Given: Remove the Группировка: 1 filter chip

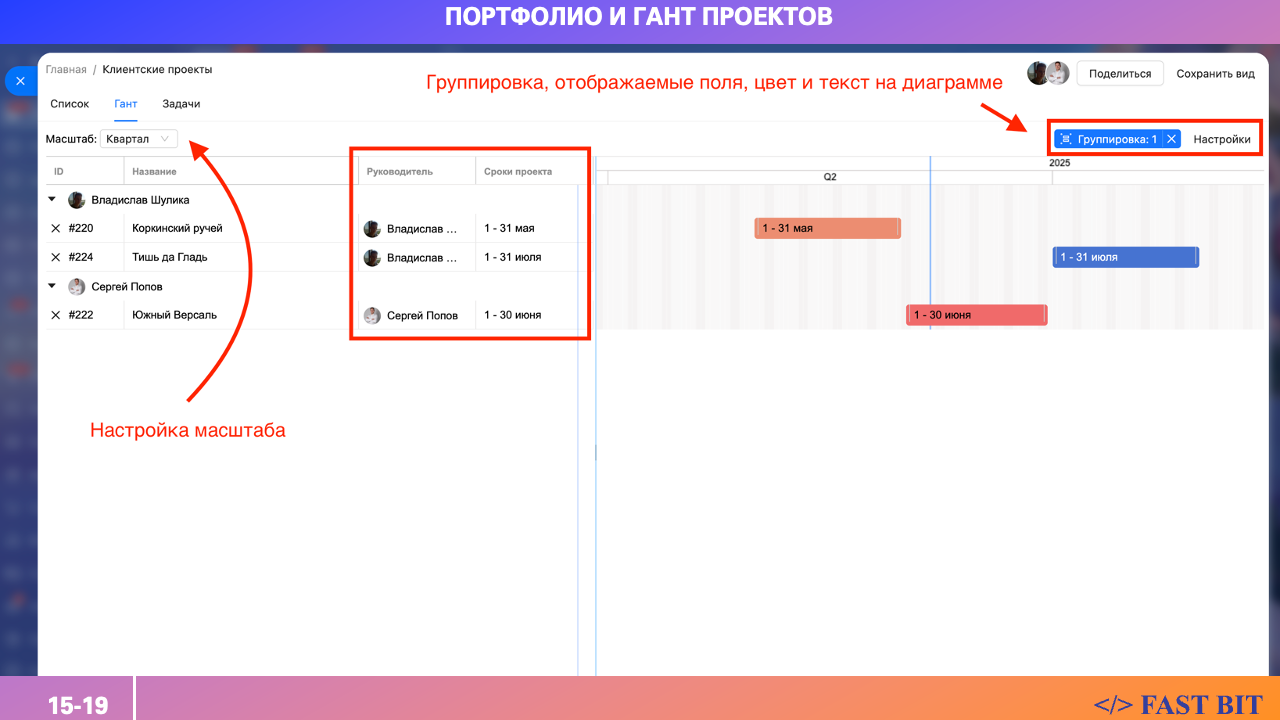Looking at the screenshot, I should (x=1171, y=139).
